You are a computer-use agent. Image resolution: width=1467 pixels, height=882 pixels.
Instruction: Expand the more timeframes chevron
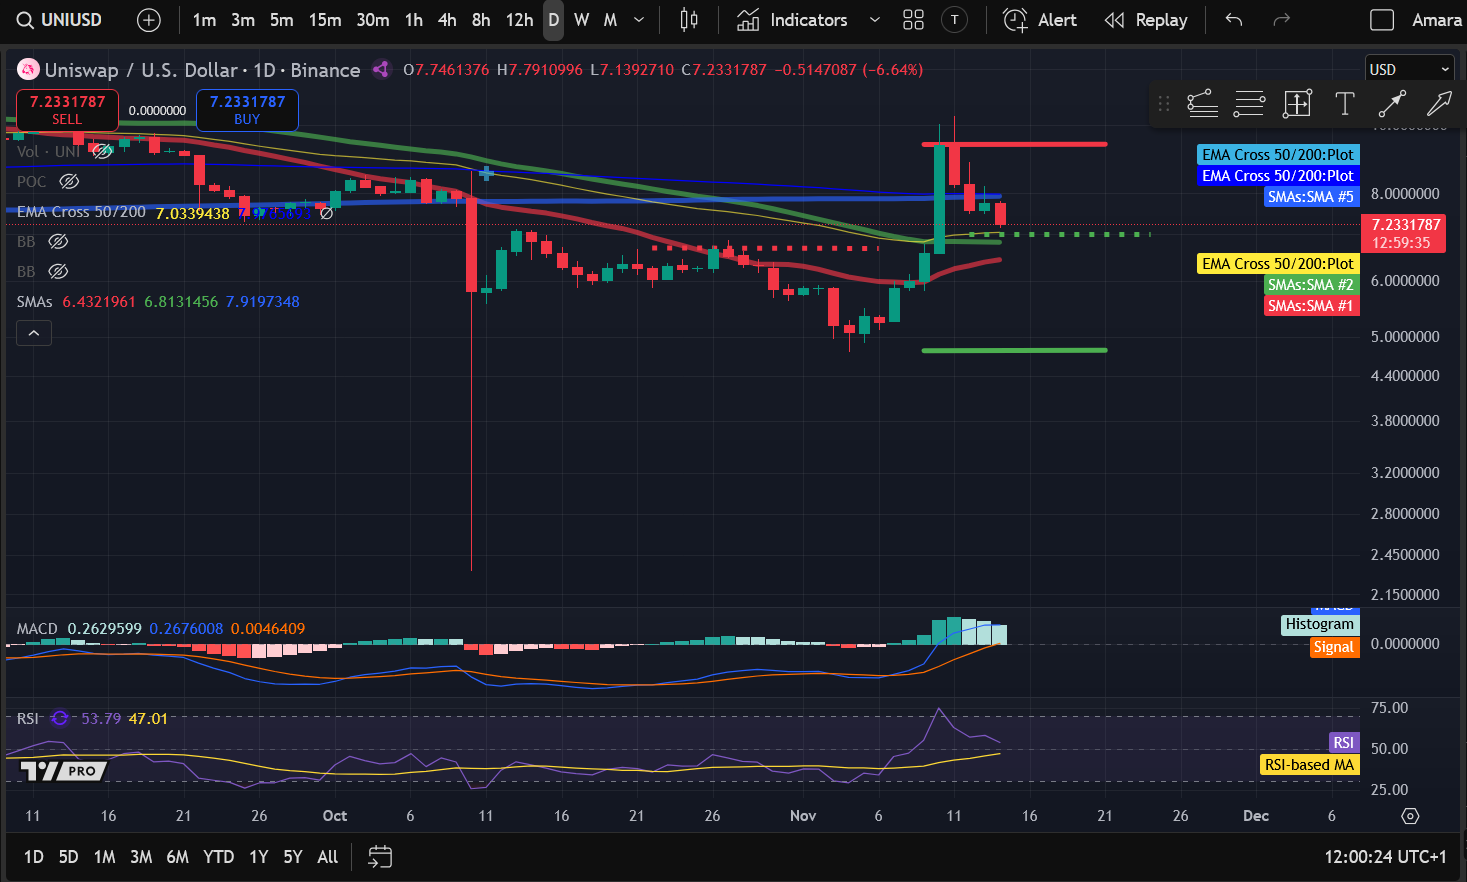pyautogui.click(x=639, y=20)
